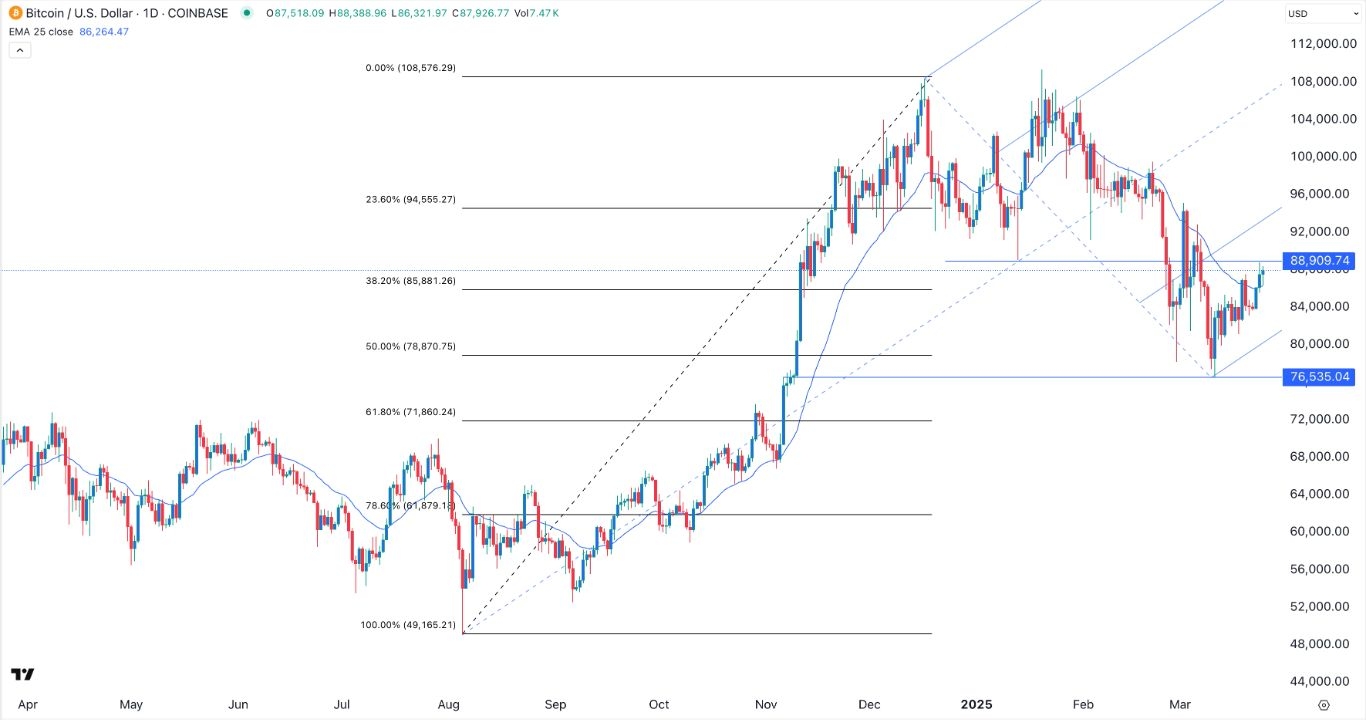Click the green market status dot
The image size is (1366, 720).
(246, 13)
